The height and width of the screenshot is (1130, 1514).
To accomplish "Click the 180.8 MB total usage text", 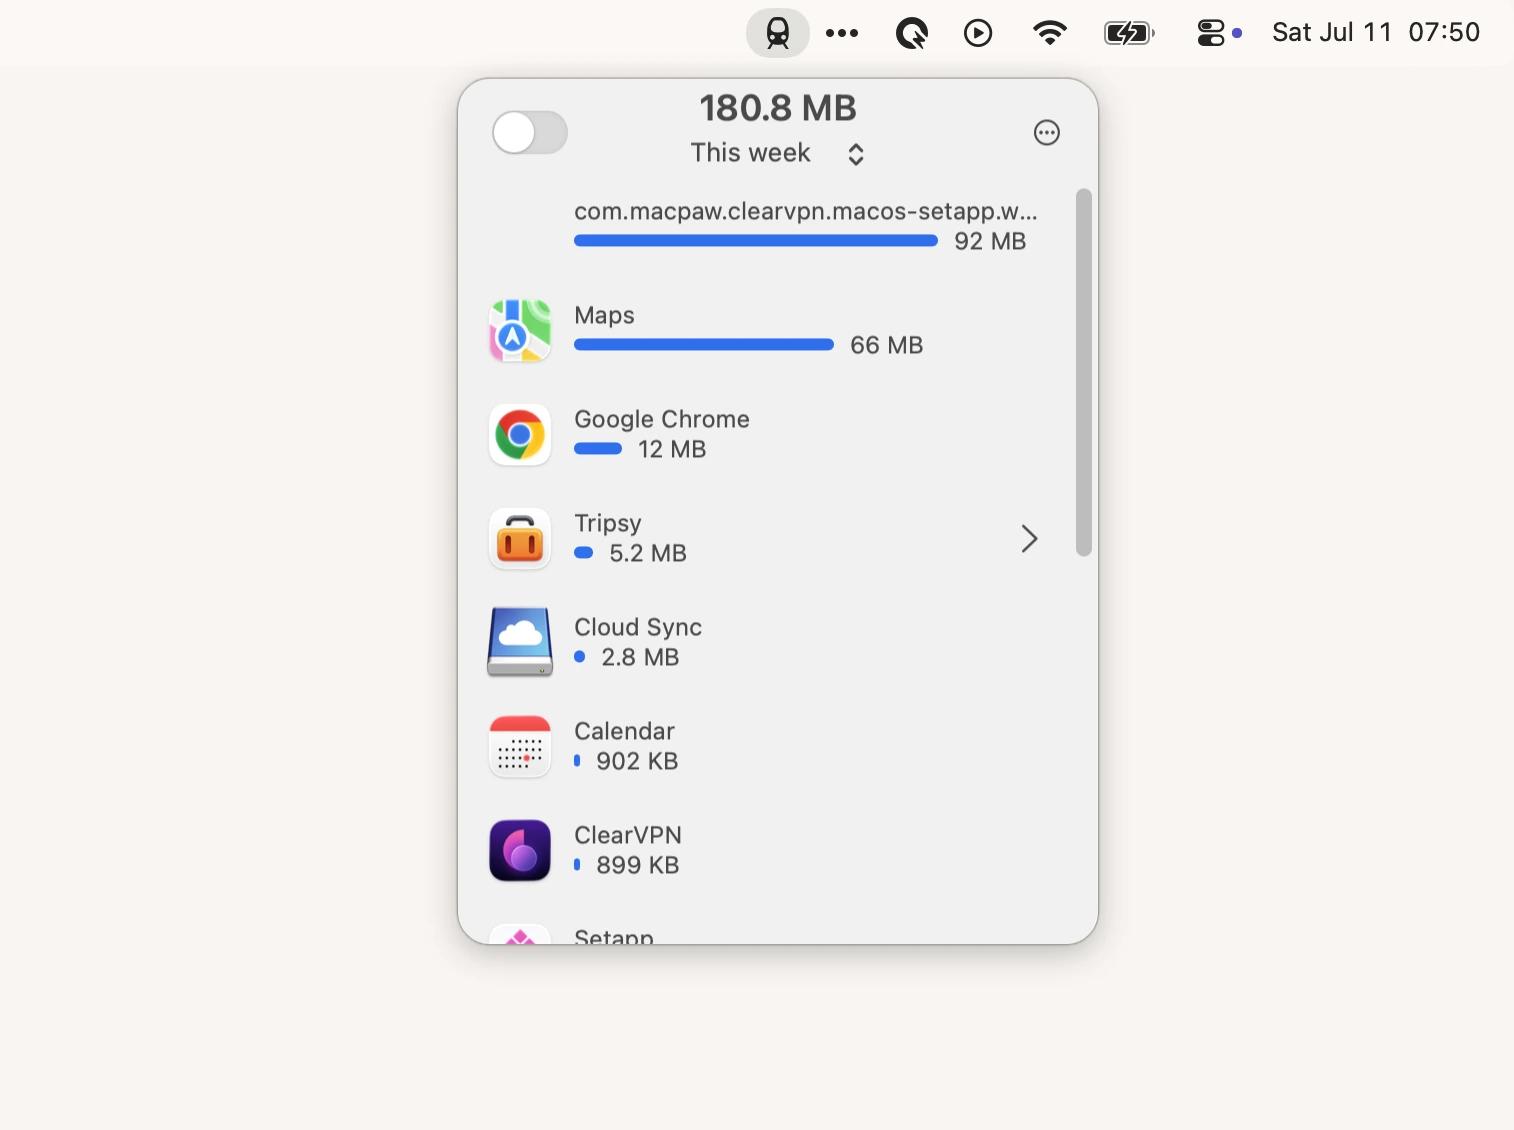I will (x=778, y=107).
